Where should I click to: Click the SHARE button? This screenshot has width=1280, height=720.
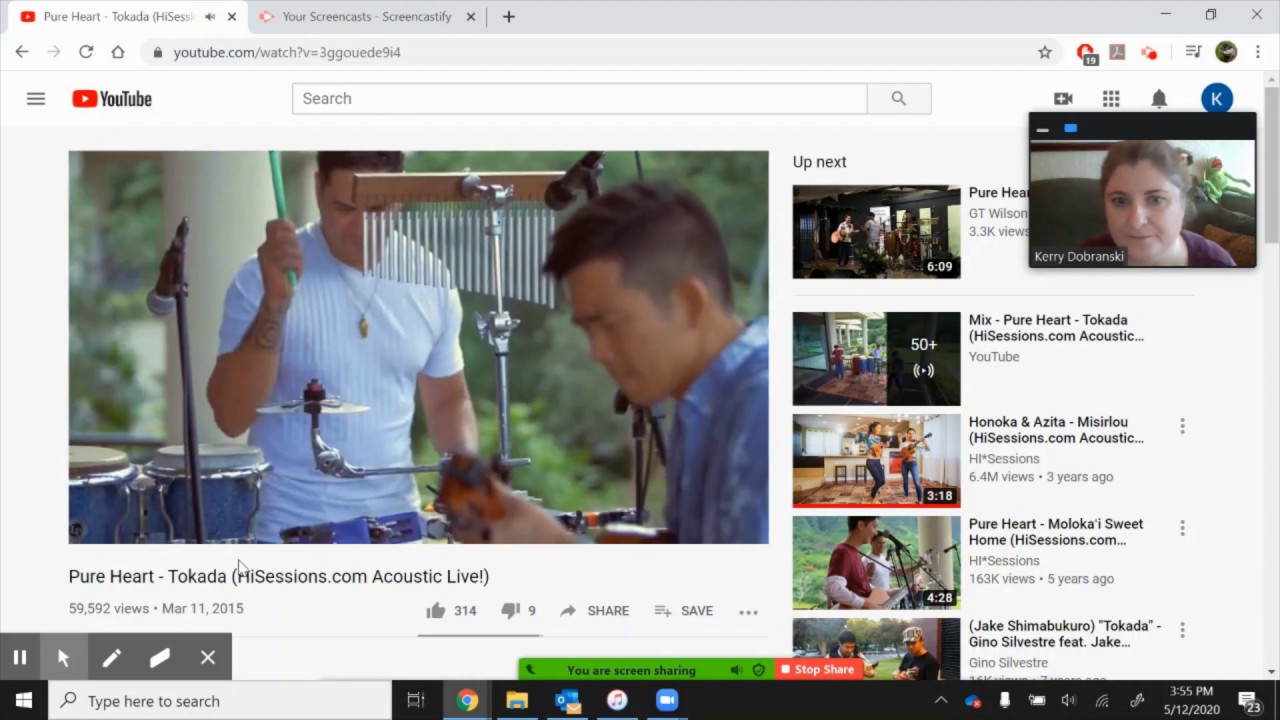point(595,611)
